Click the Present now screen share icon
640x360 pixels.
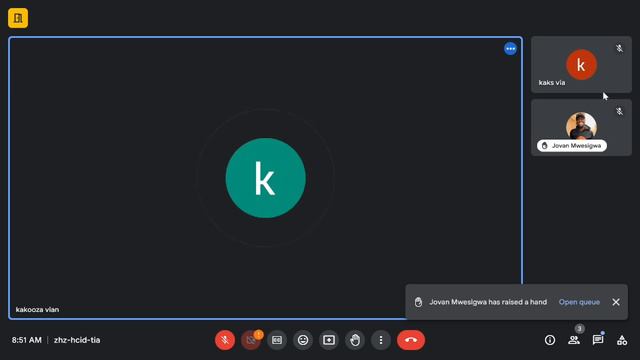[329, 340]
